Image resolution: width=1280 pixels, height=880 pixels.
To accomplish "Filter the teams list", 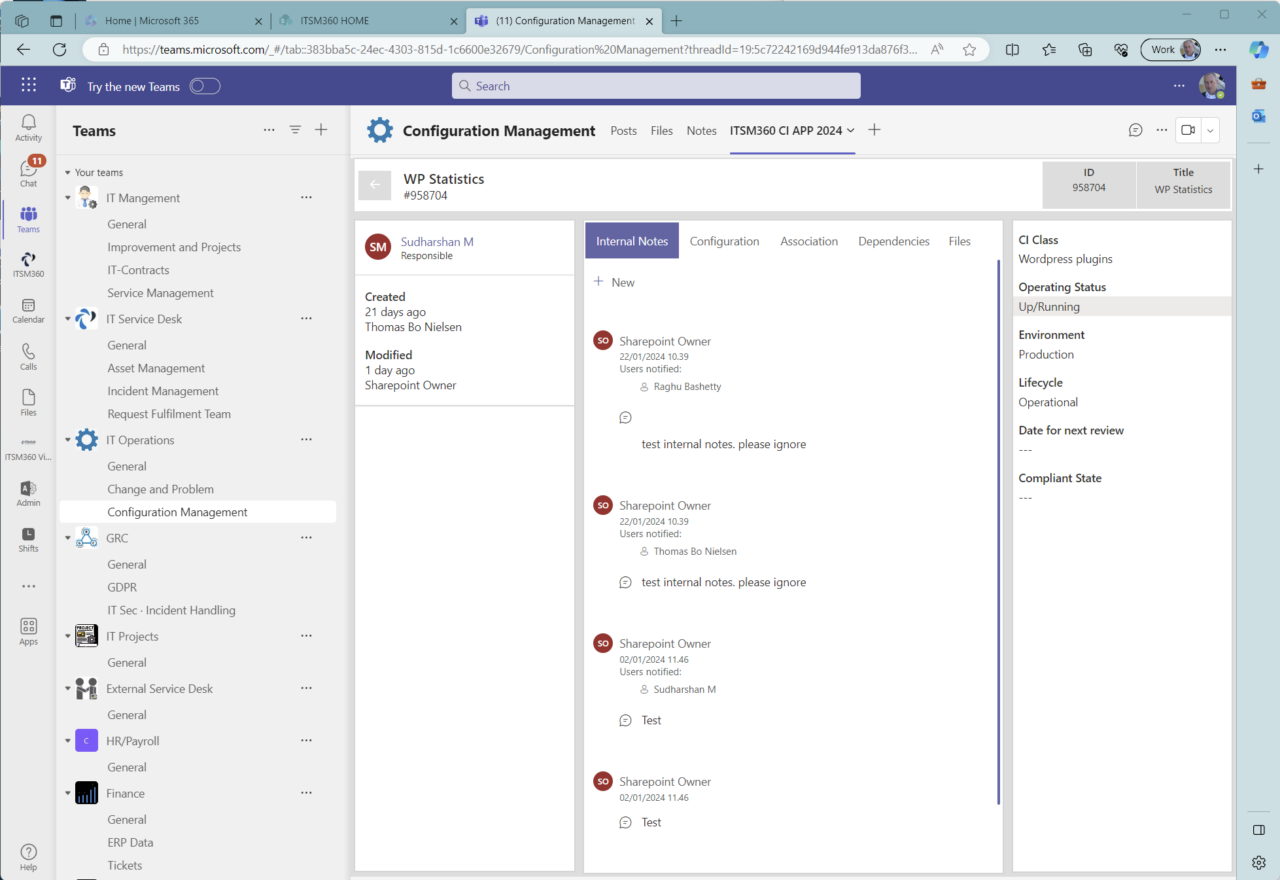I will tap(295, 130).
